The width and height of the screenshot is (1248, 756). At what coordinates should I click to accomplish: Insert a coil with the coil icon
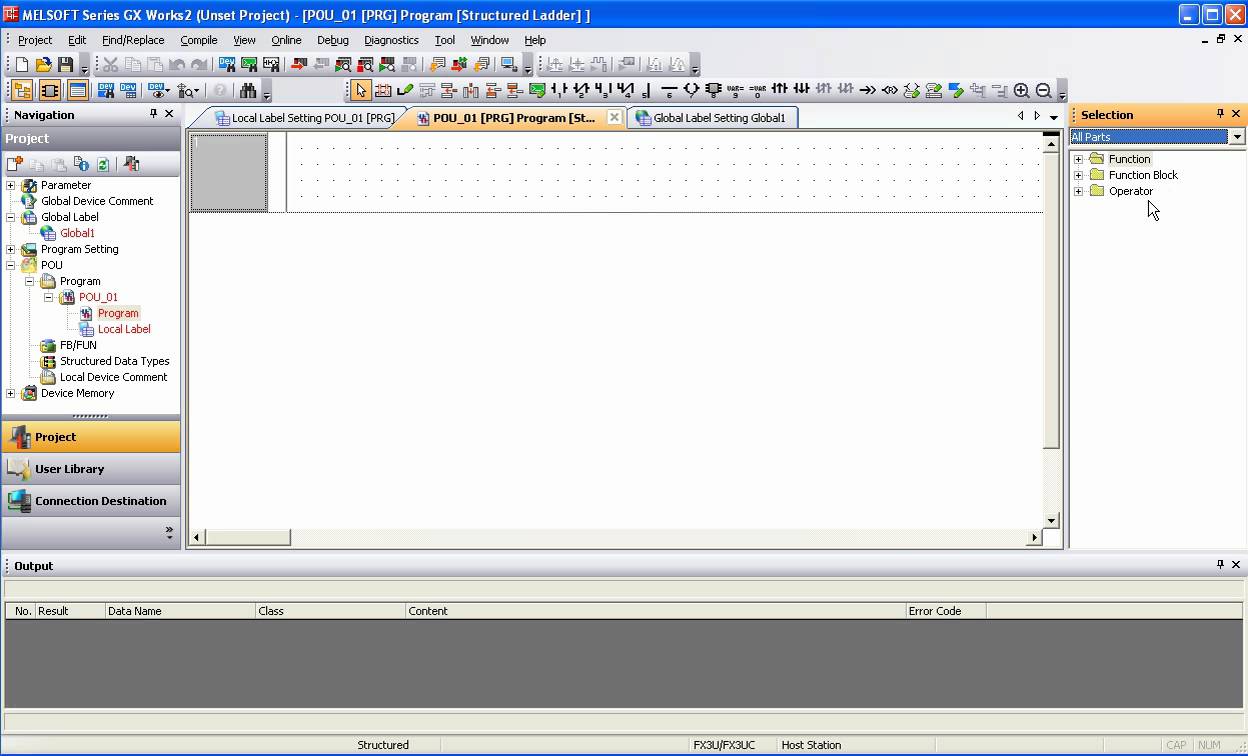click(691, 91)
